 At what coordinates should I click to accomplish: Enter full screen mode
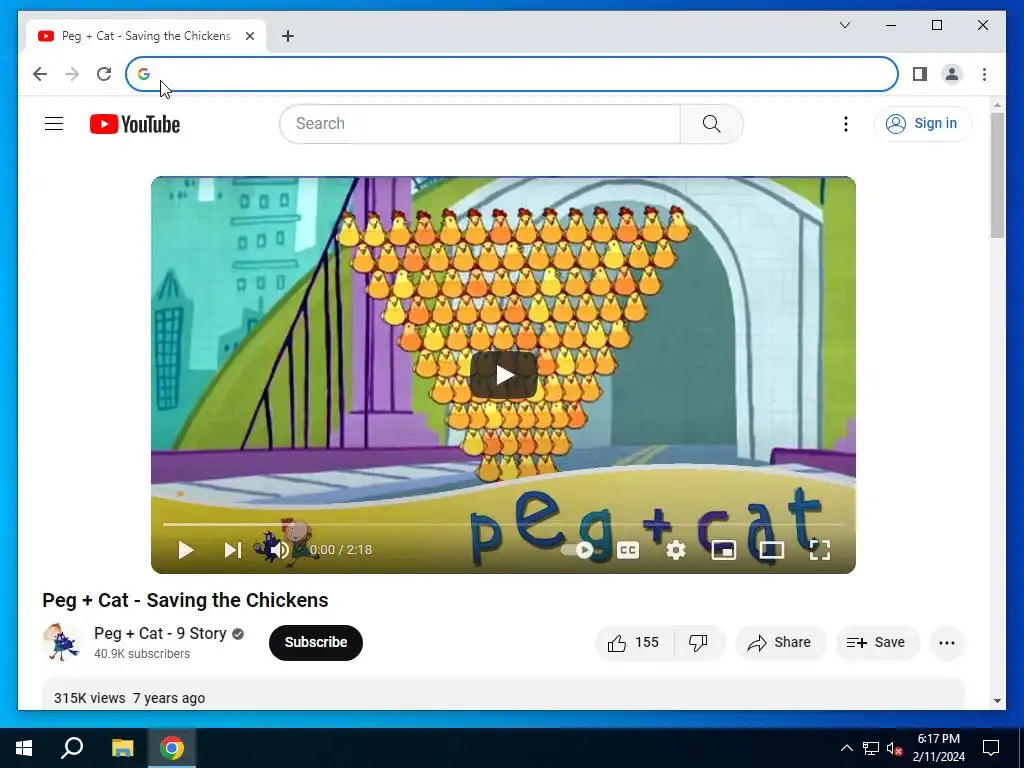pyautogui.click(x=820, y=550)
